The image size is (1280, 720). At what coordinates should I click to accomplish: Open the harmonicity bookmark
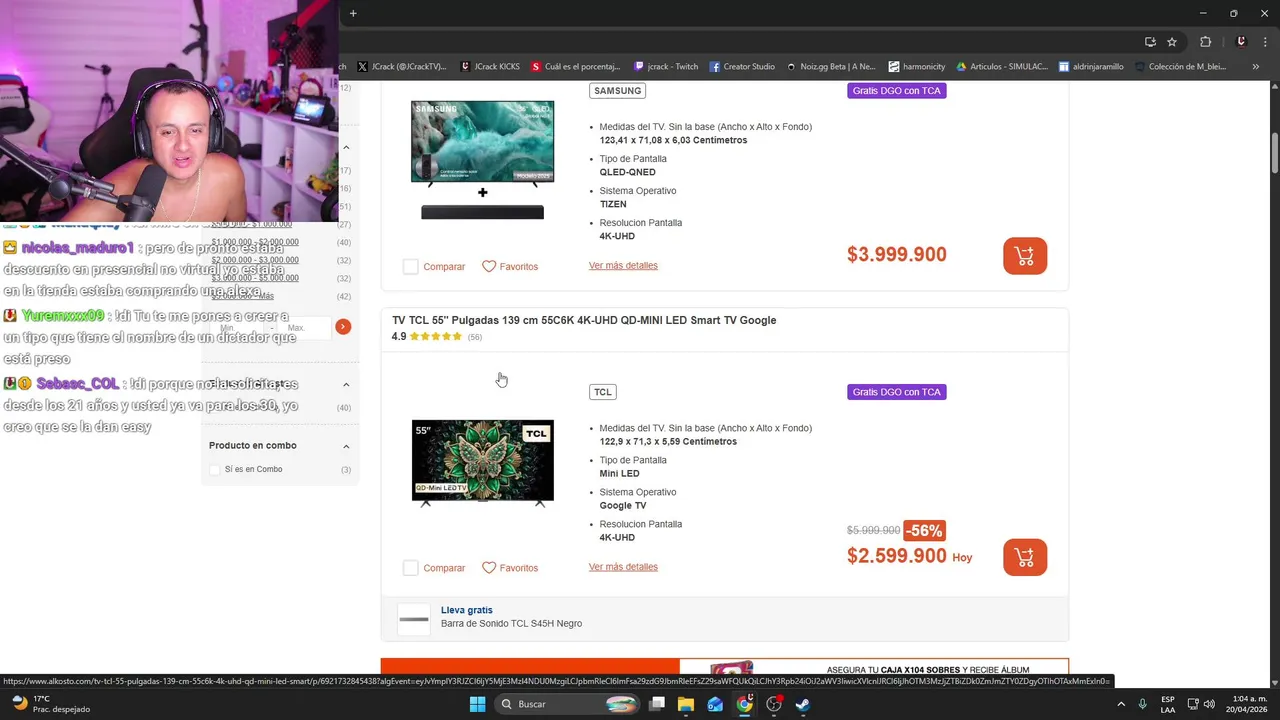[x=917, y=67]
